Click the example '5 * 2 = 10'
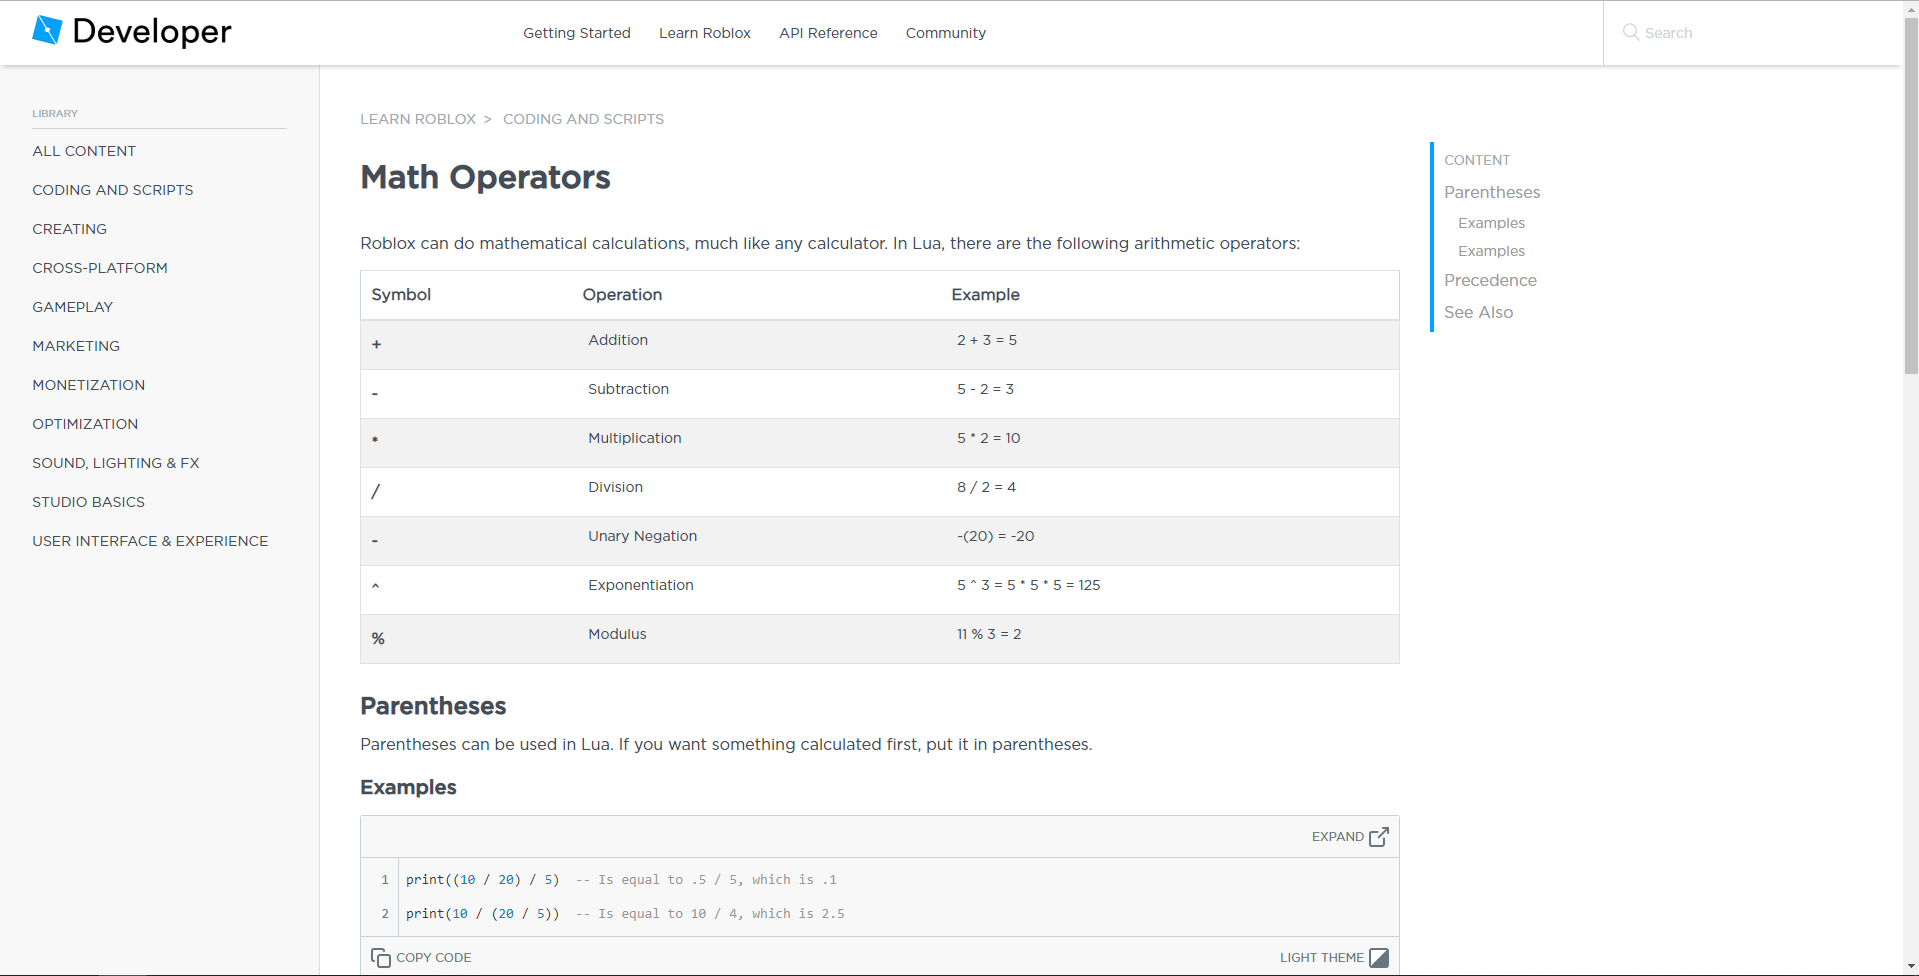1919x976 pixels. [989, 438]
